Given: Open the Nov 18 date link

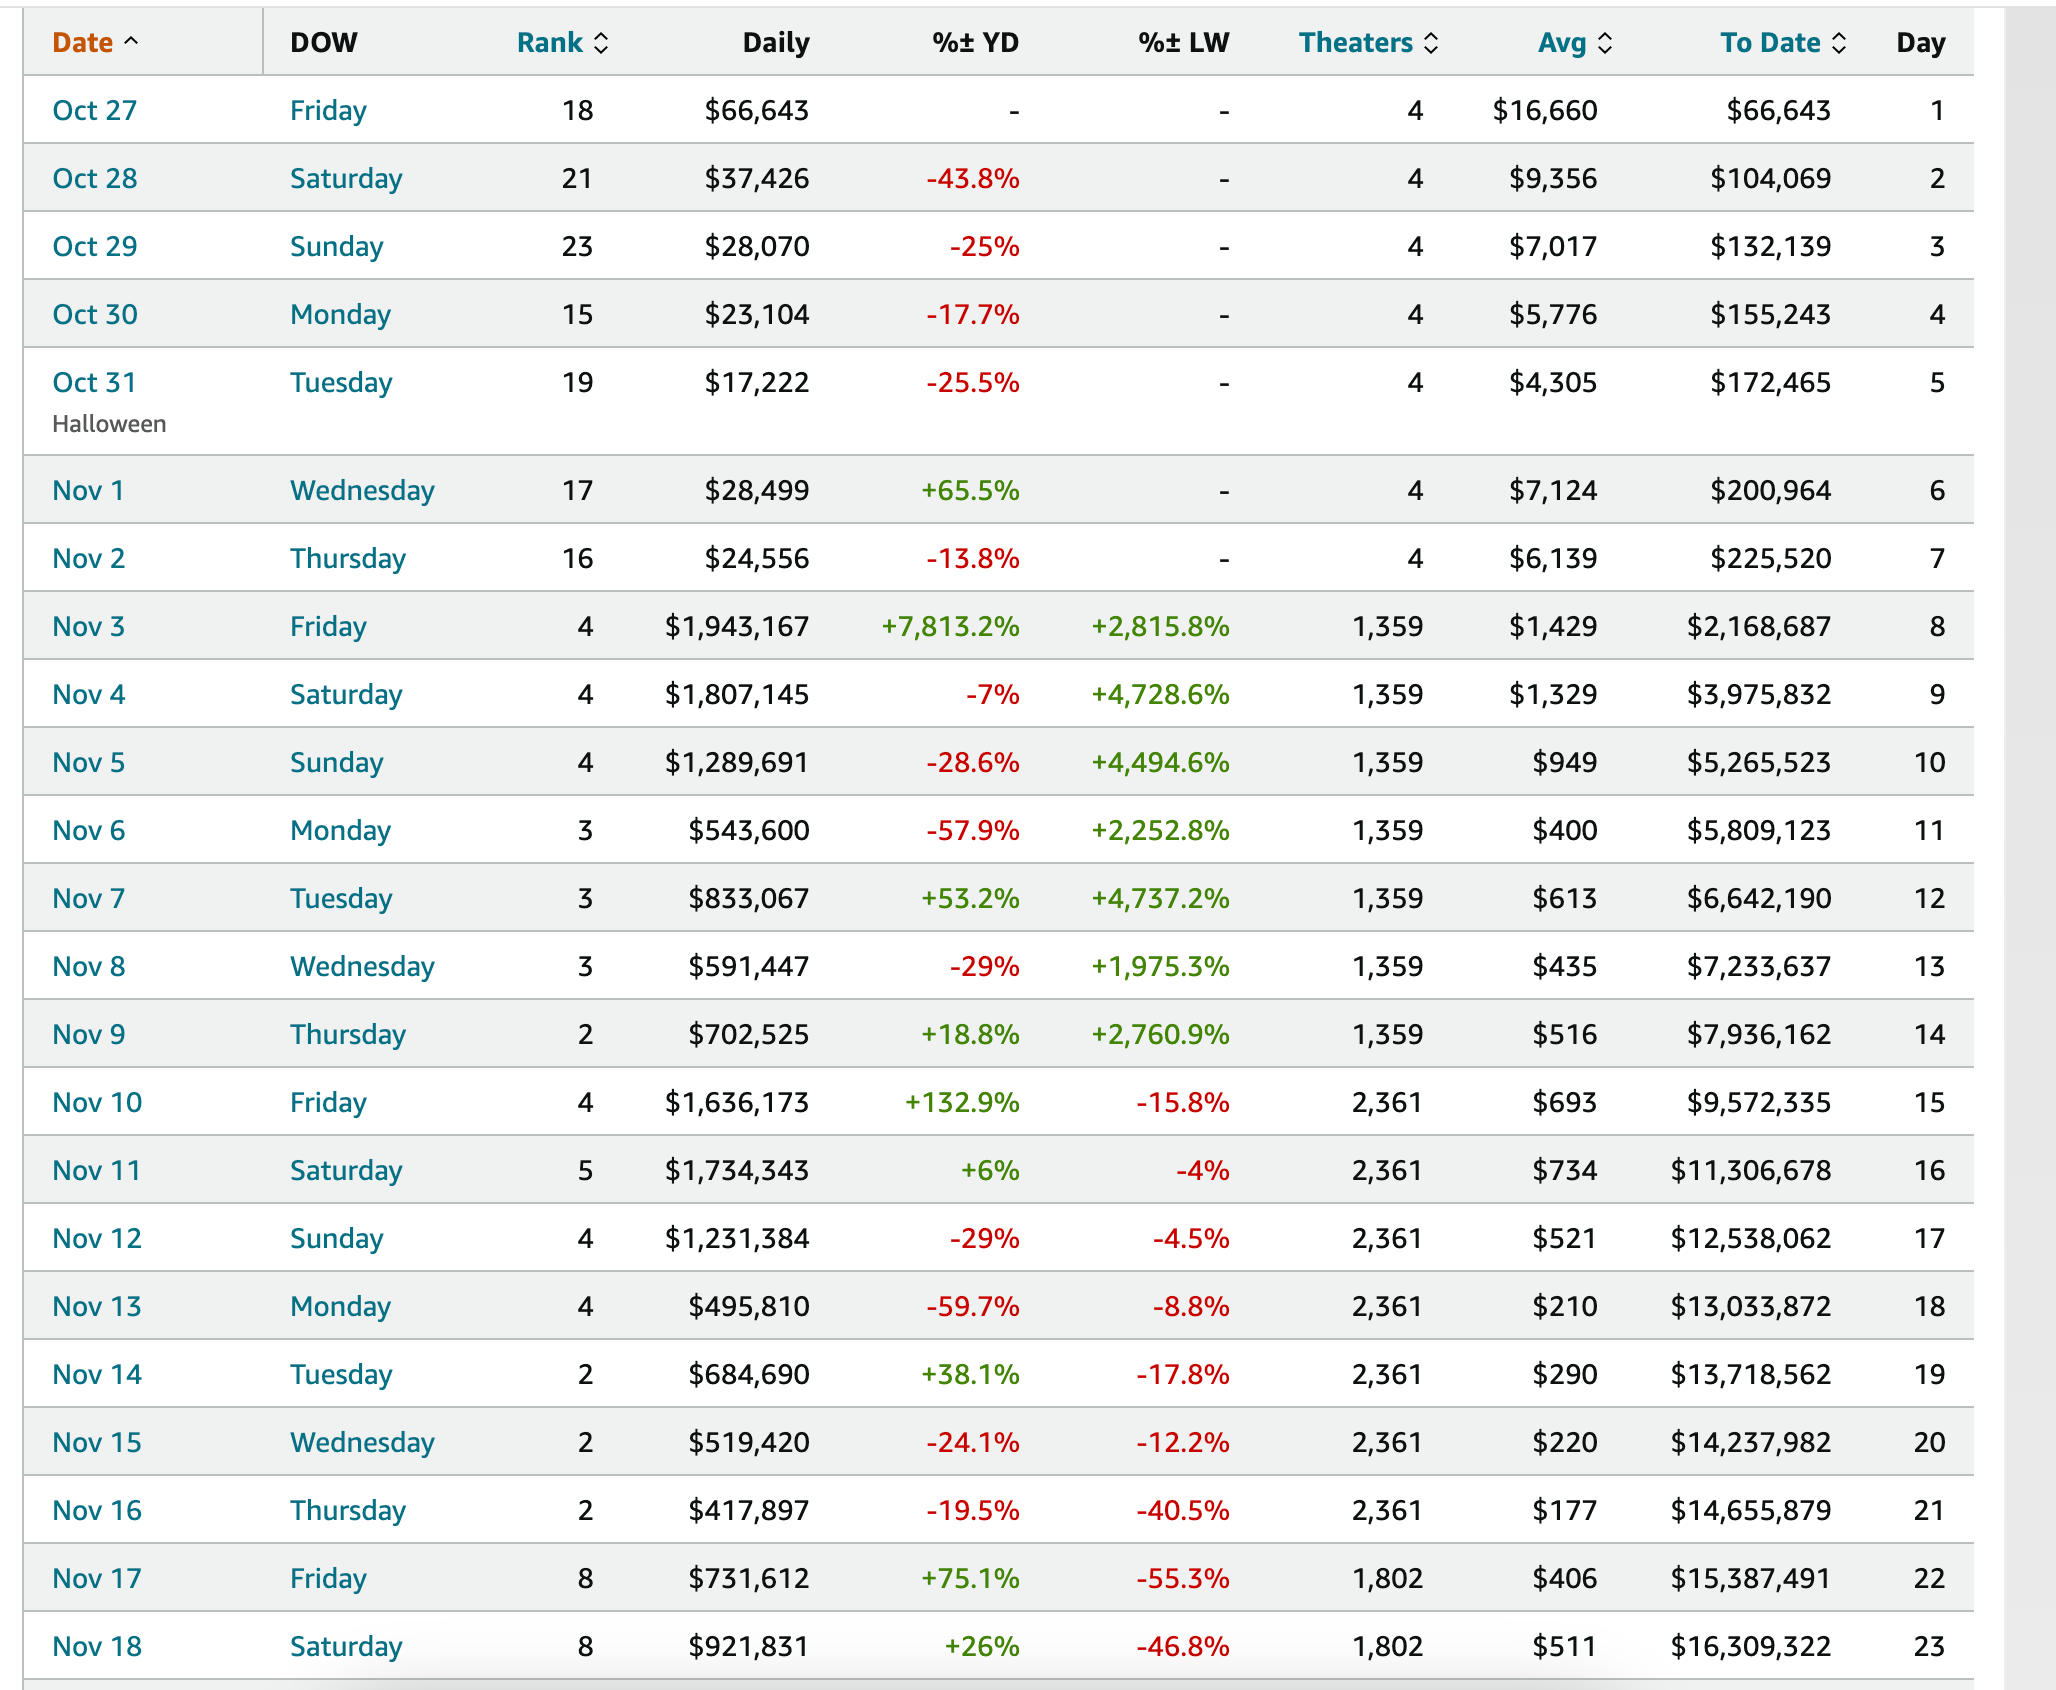Looking at the screenshot, I should pos(97,1646).
